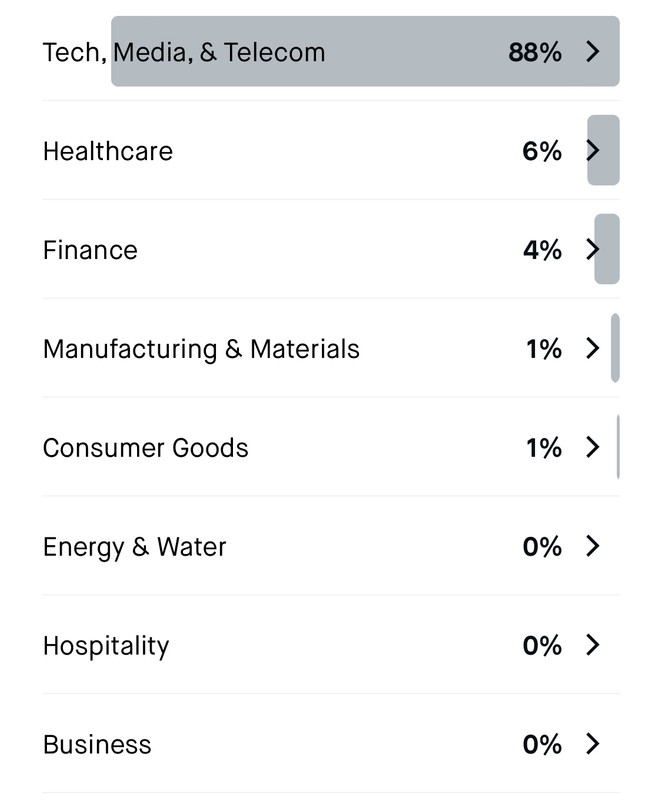Expand the Tech, Media, & Telecom chevron
The height and width of the screenshot is (800, 662).
point(592,52)
